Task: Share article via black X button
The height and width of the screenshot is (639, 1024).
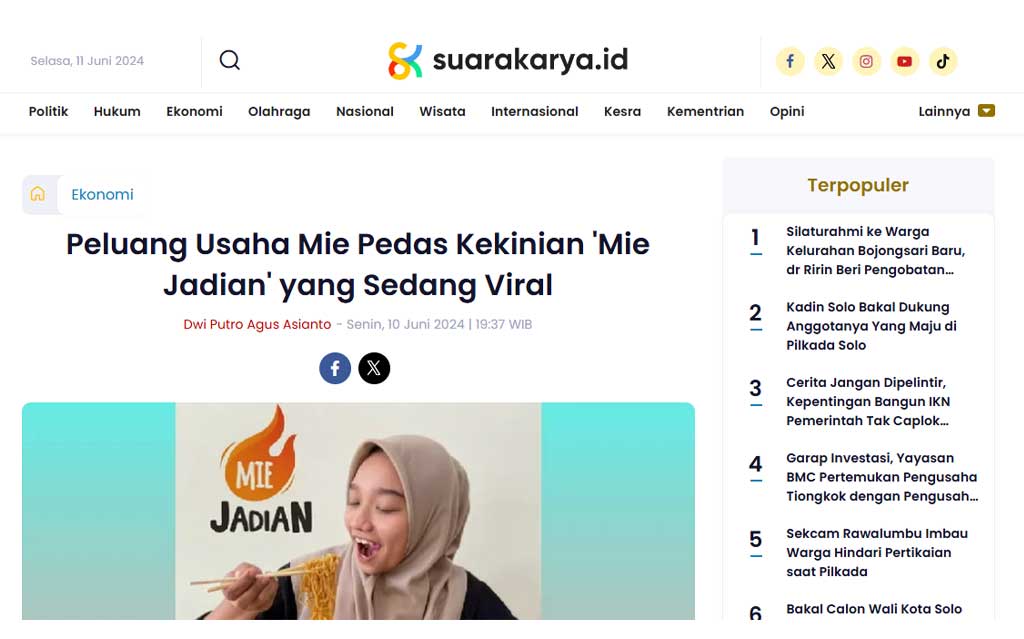Action: (374, 369)
